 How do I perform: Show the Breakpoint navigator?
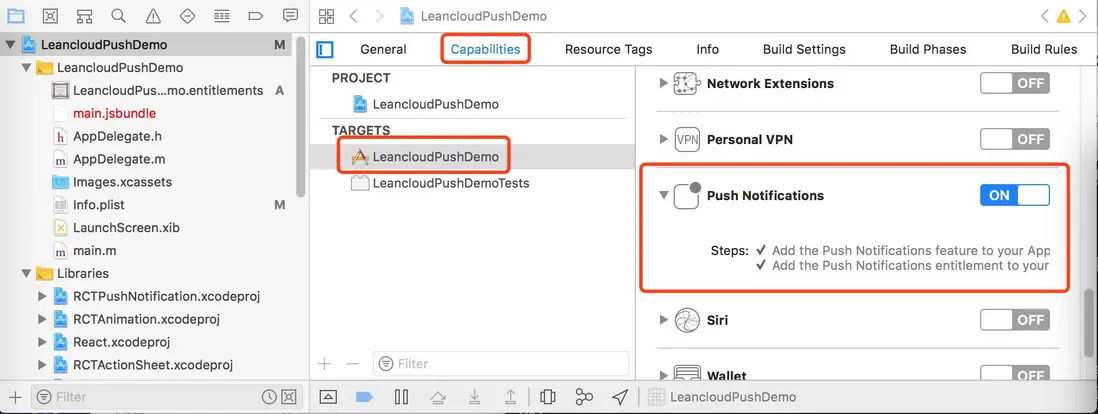[256, 15]
